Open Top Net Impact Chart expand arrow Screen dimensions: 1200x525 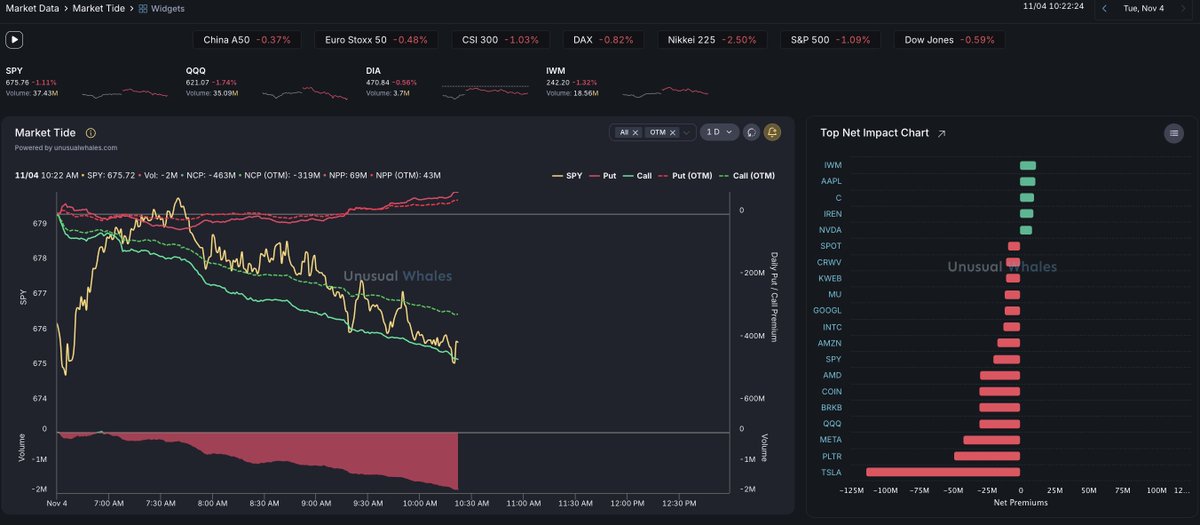click(x=941, y=133)
